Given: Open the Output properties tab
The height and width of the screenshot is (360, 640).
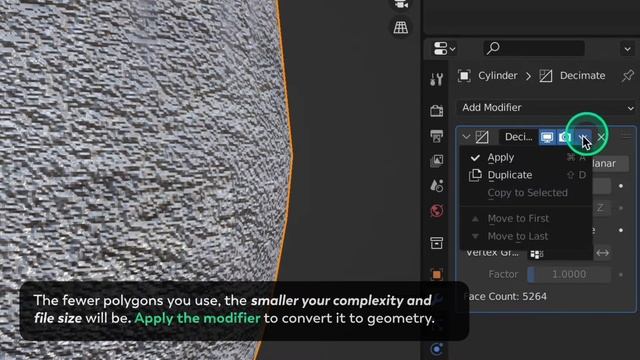Looking at the screenshot, I should pos(436,136).
